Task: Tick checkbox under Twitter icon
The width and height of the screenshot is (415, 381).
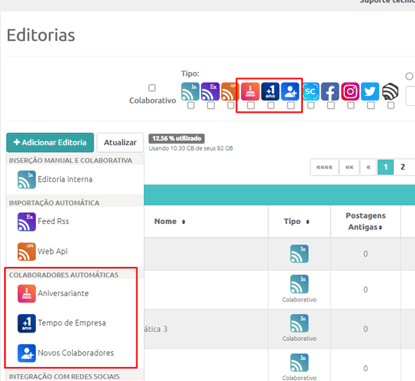Action: pyautogui.click(x=371, y=105)
